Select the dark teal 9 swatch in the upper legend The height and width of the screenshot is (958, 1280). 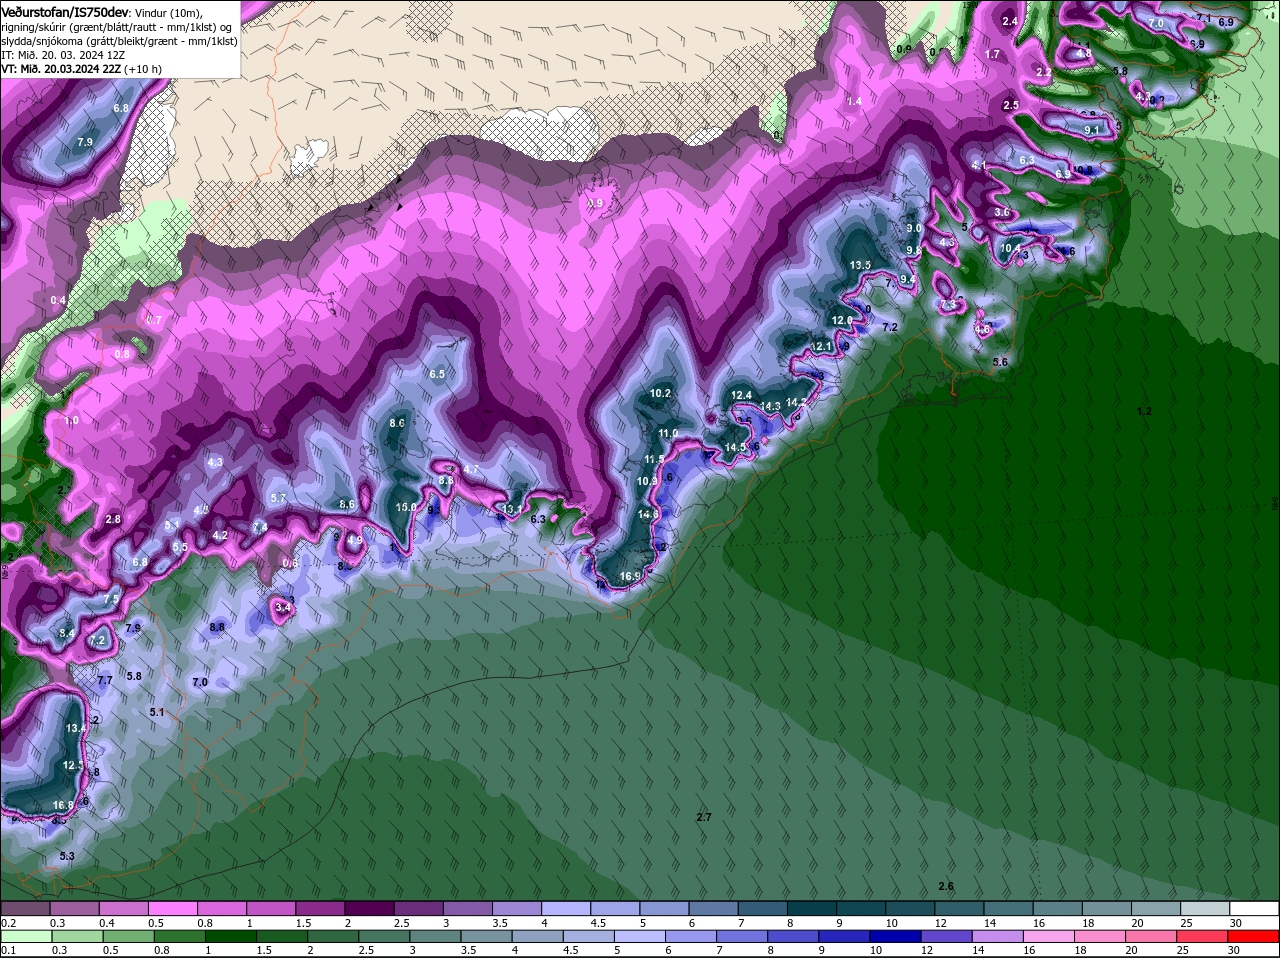coord(862,909)
